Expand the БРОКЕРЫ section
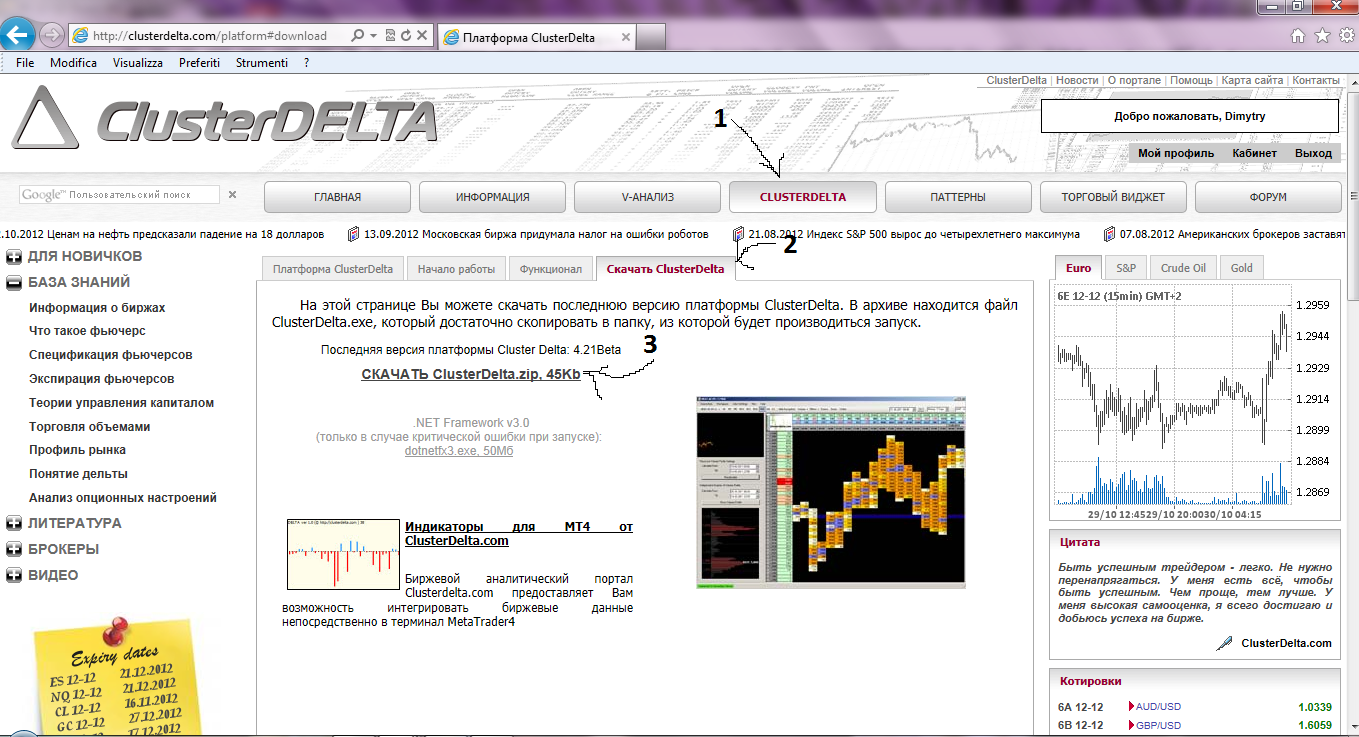This screenshot has height=737, width=1359. [x=14, y=549]
